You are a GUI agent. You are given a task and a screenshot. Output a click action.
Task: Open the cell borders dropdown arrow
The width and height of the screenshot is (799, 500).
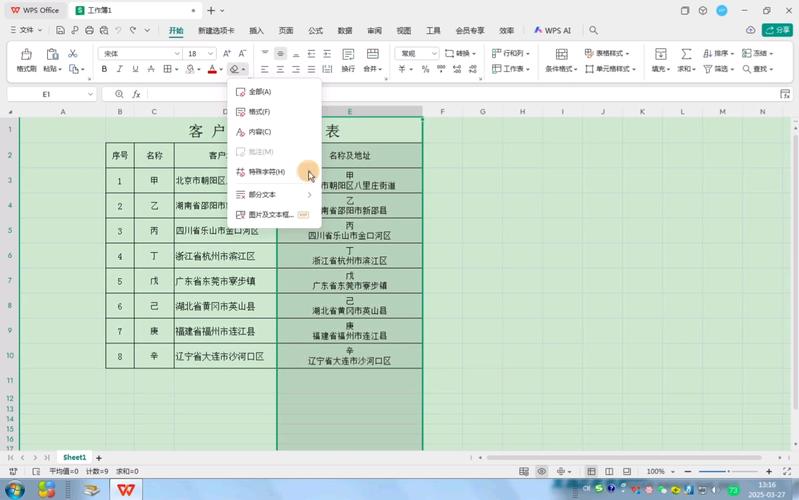177,69
